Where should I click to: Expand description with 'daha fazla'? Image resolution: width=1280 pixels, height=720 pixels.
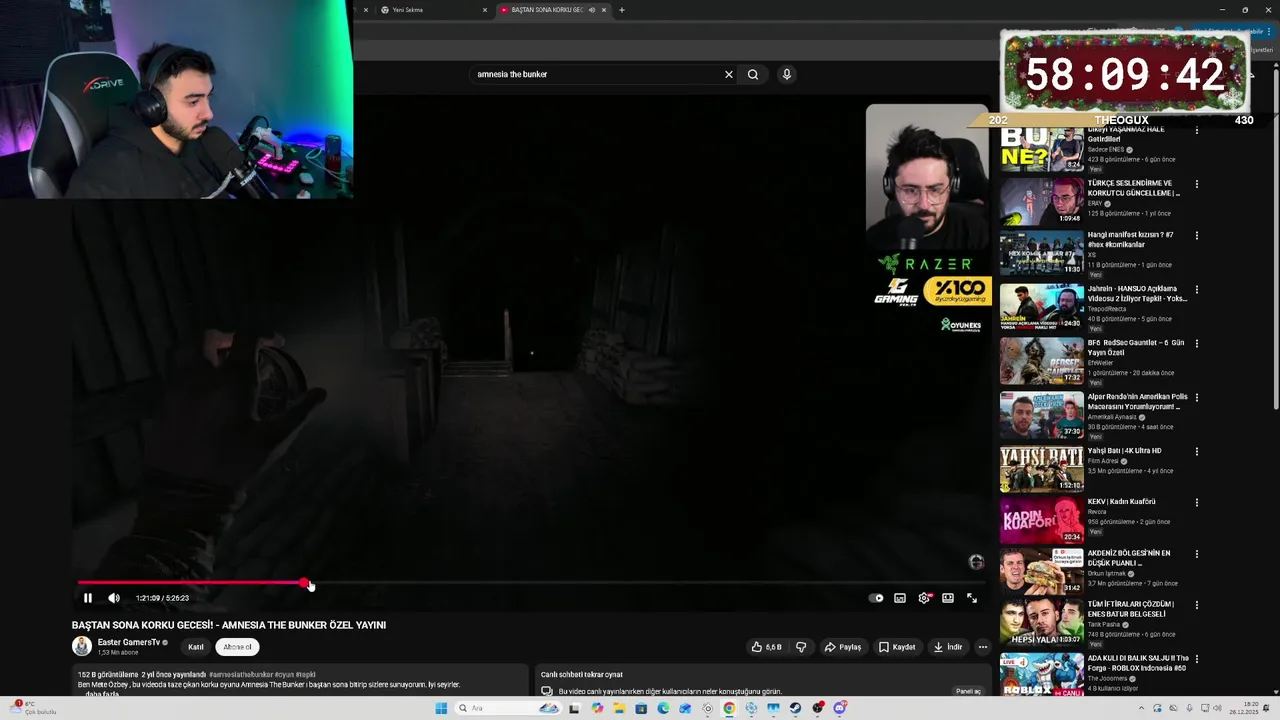102,694
